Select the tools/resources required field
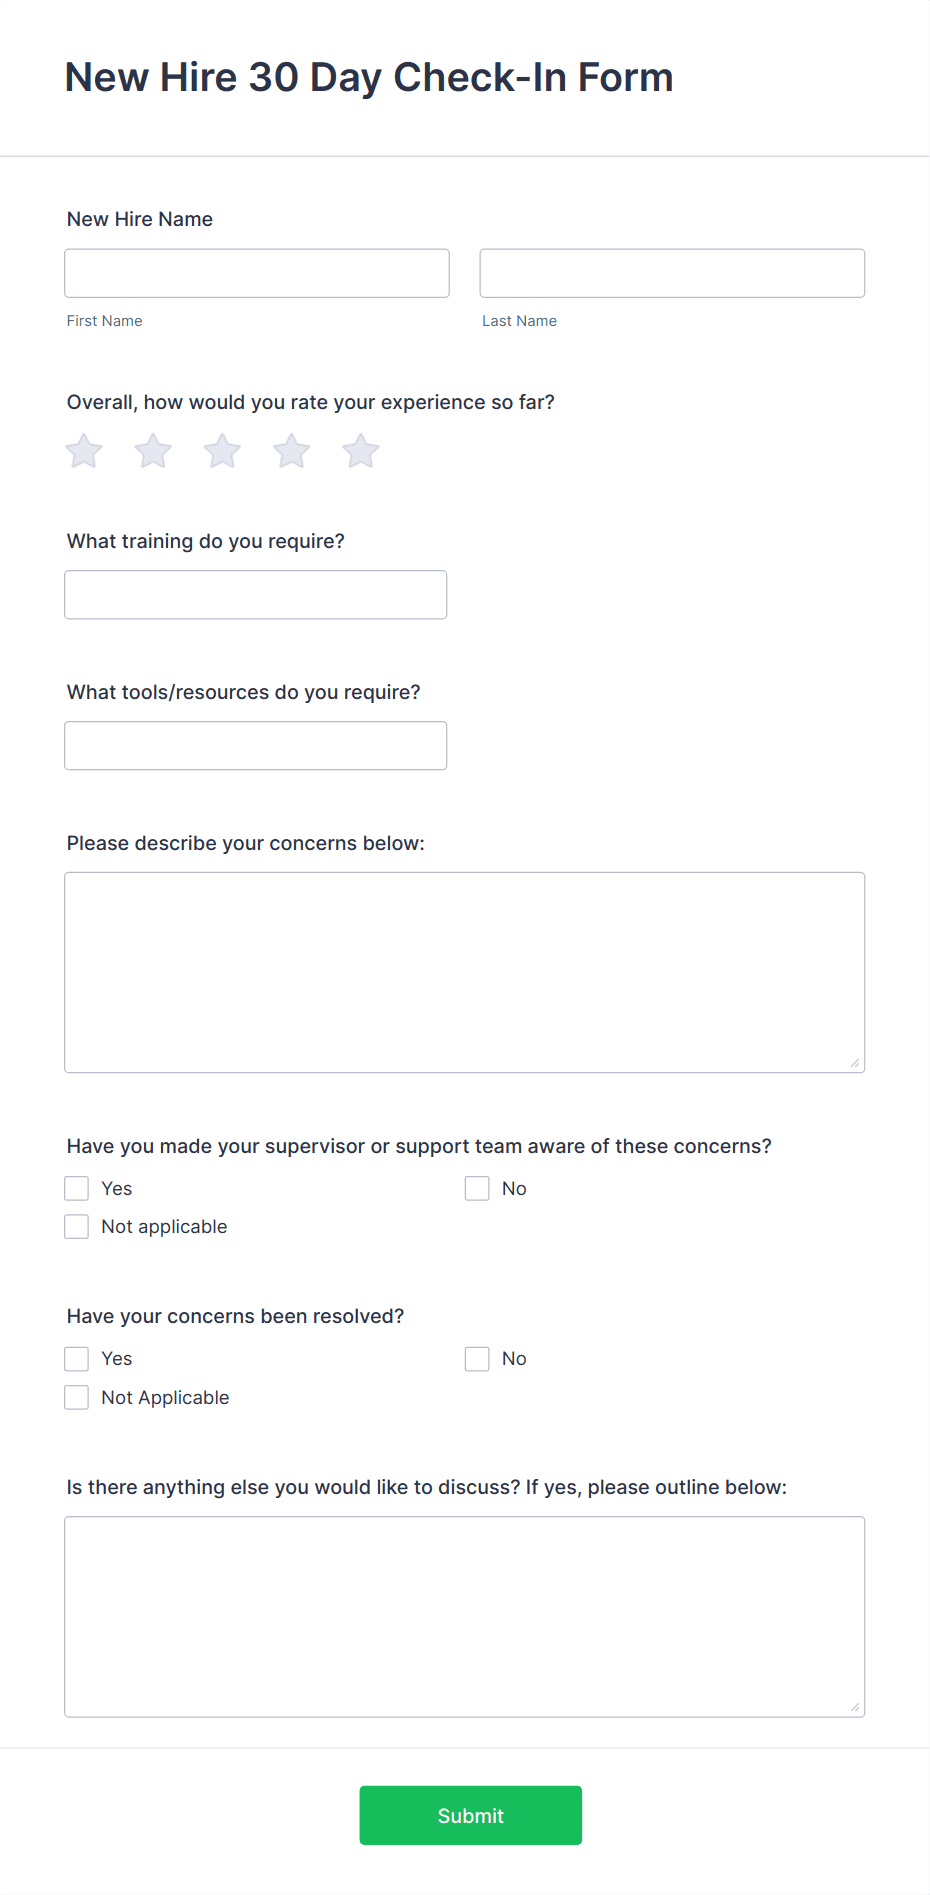Screen dimensions: 930x1895 click(256, 746)
